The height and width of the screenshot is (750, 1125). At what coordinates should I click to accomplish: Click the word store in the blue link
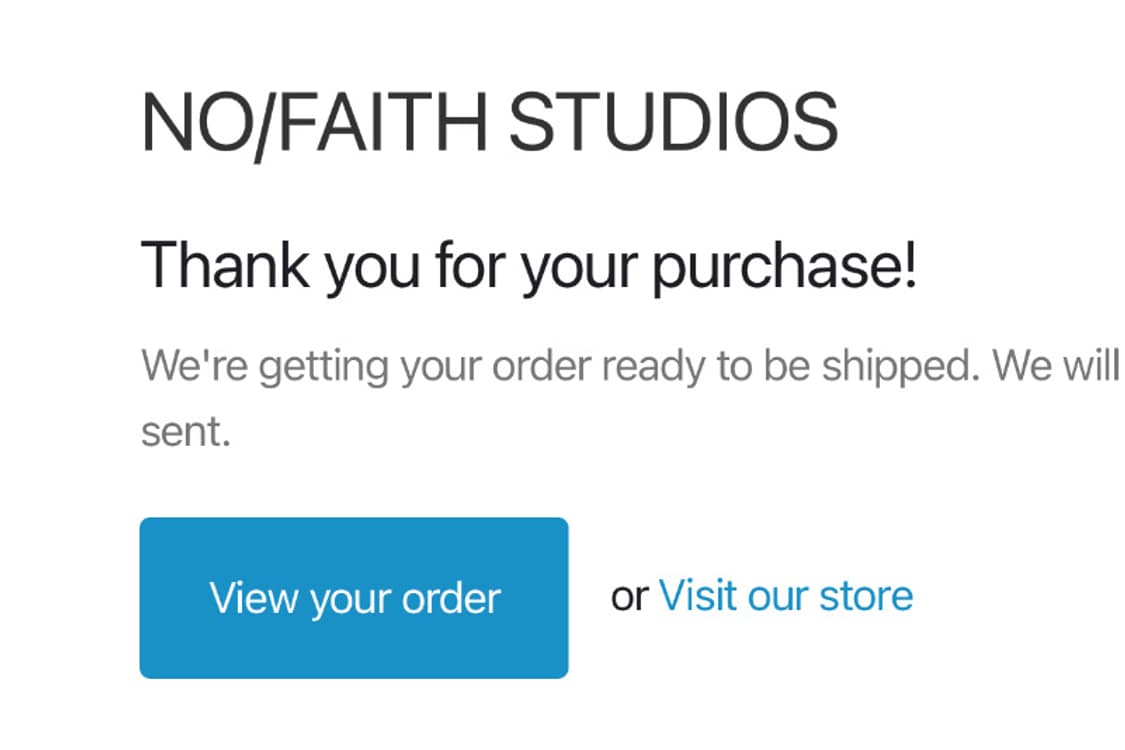(x=866, y=596)
